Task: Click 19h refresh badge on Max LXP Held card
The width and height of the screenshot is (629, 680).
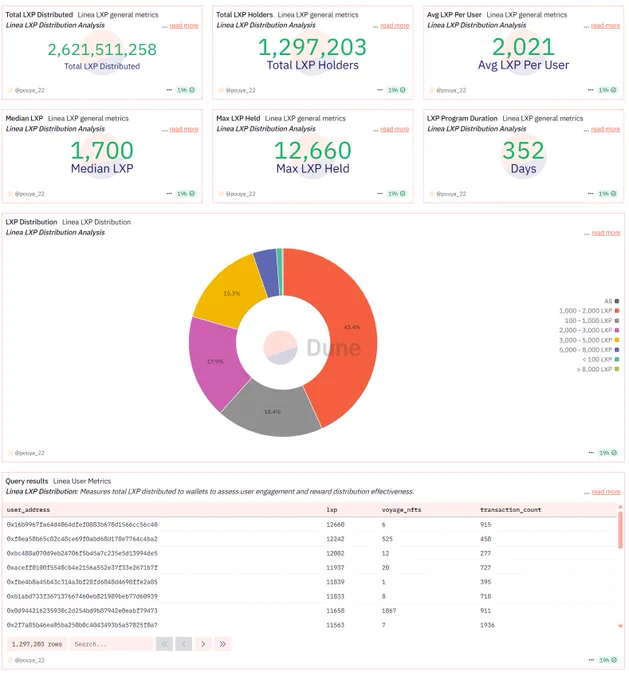Action: click(396, 194)
